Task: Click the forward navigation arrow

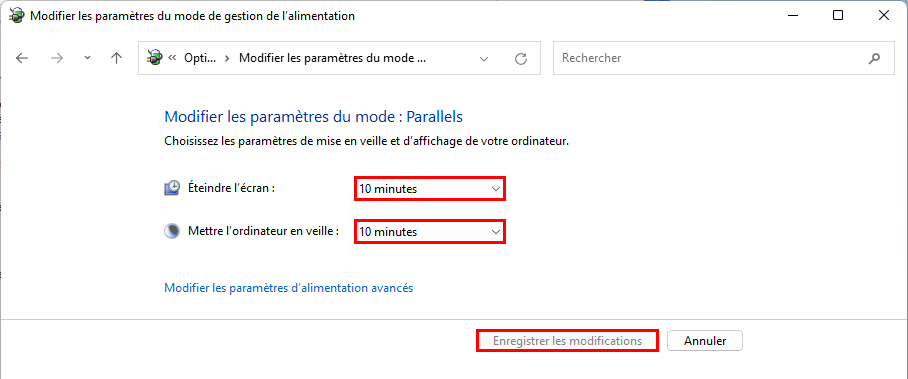Action: [57, 58]
